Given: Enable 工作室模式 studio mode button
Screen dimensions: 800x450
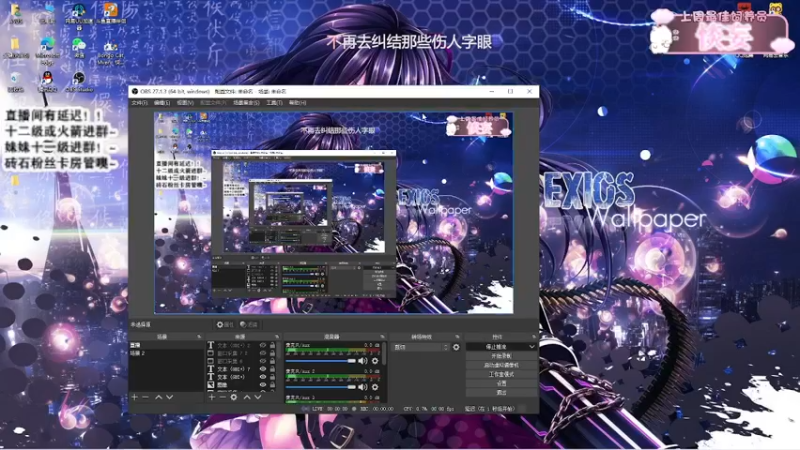Looking at the screenshot, I should pyautogui.click(x=502, y=374).
